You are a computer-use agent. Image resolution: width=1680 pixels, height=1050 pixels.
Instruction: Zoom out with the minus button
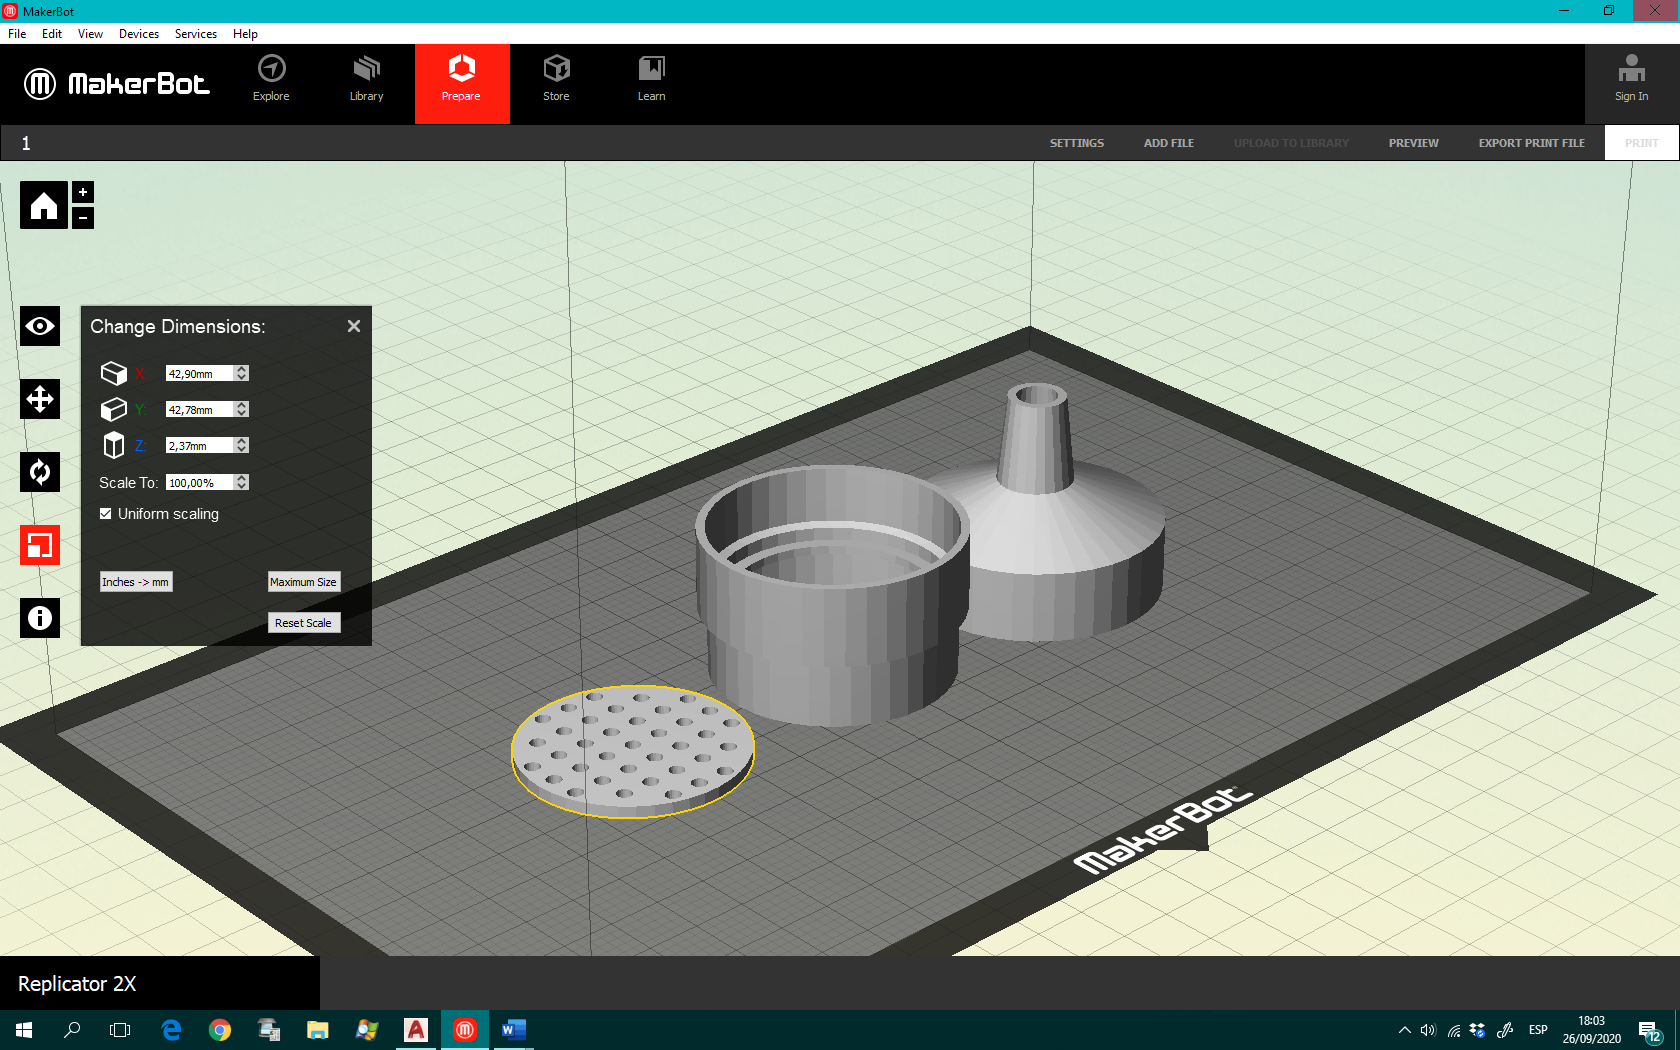83,217
